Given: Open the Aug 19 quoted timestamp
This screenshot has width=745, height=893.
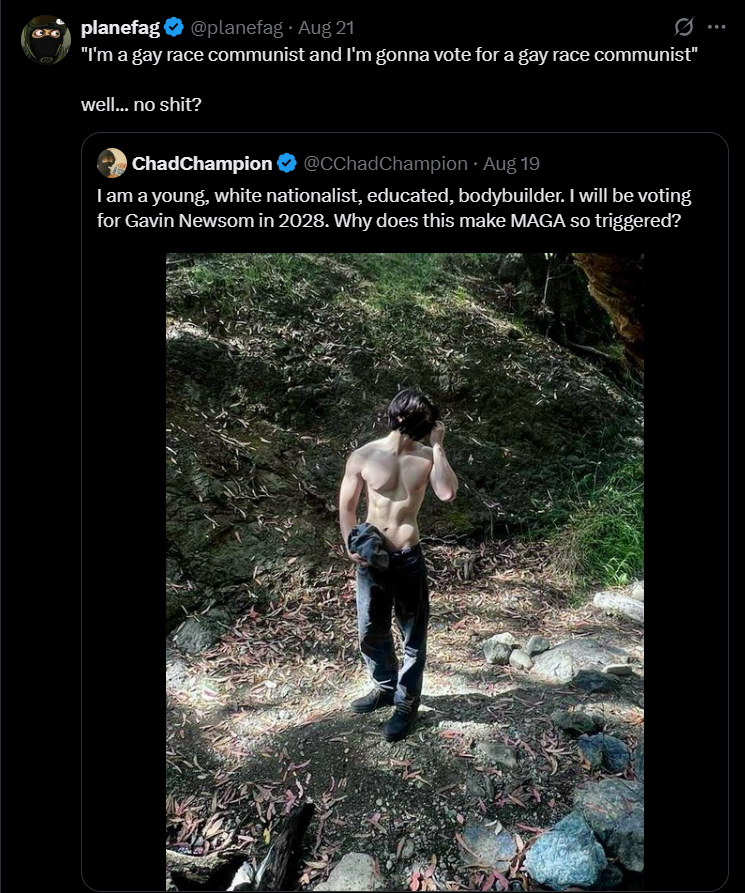Looking at the screenshot, I should [511, 163].
